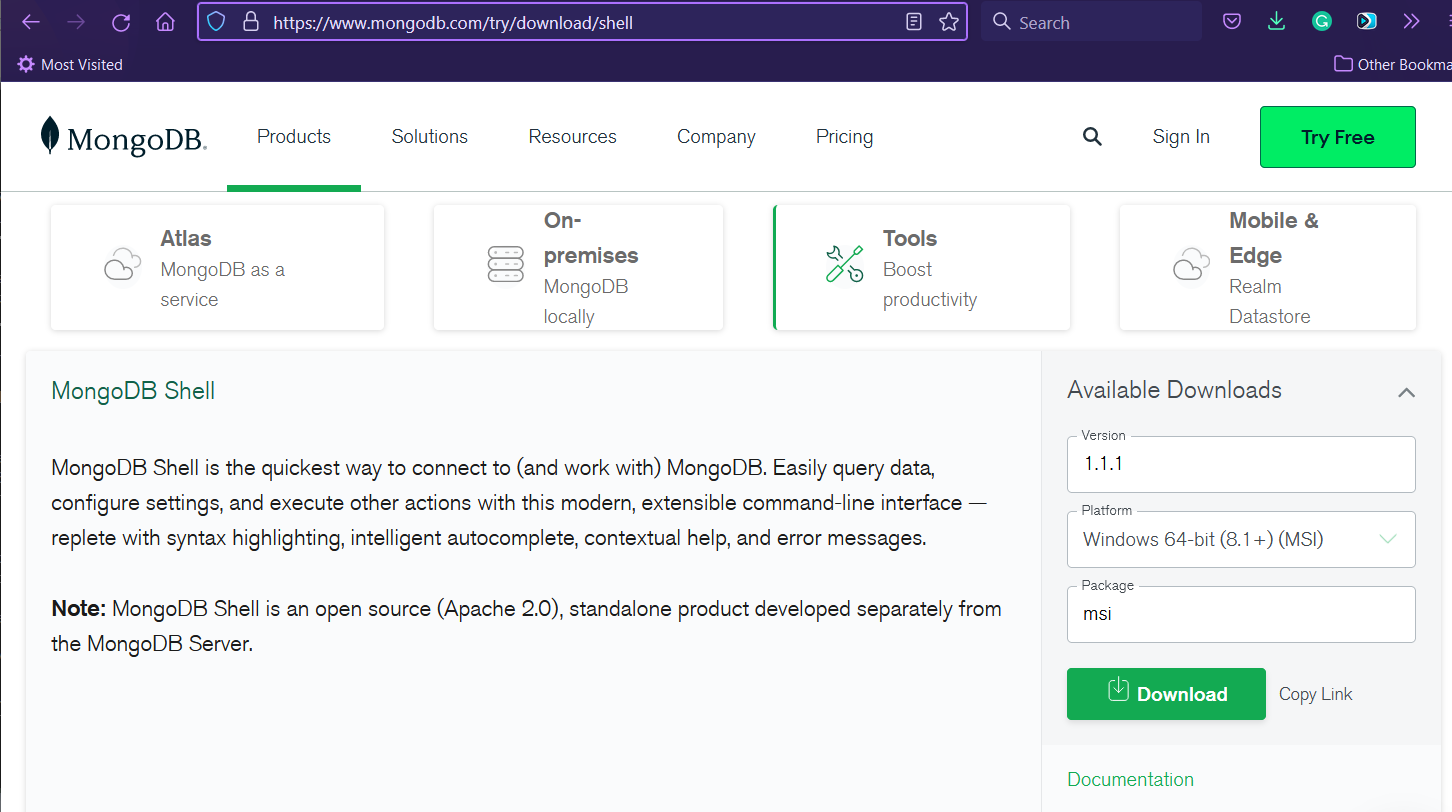The height and width of the screenshot is (812, 1452).
Task: Open the Documentation link
Action: pos(1131,779)
